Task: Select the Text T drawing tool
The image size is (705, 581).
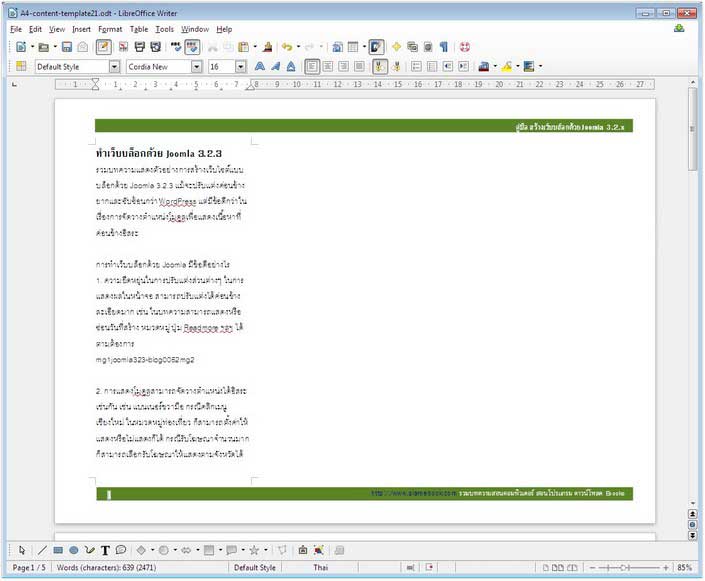Action: (x=105, y=550)
